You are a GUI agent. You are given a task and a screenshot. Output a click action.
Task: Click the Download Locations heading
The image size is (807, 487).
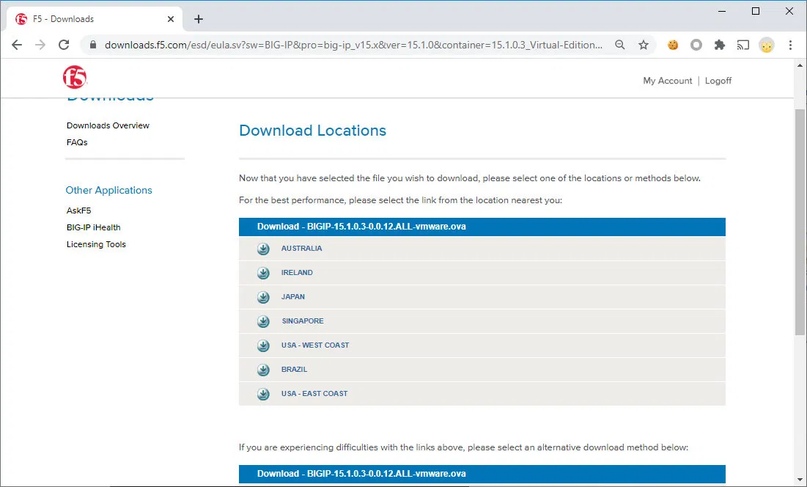pyautogui.click(x=312, y=131)
